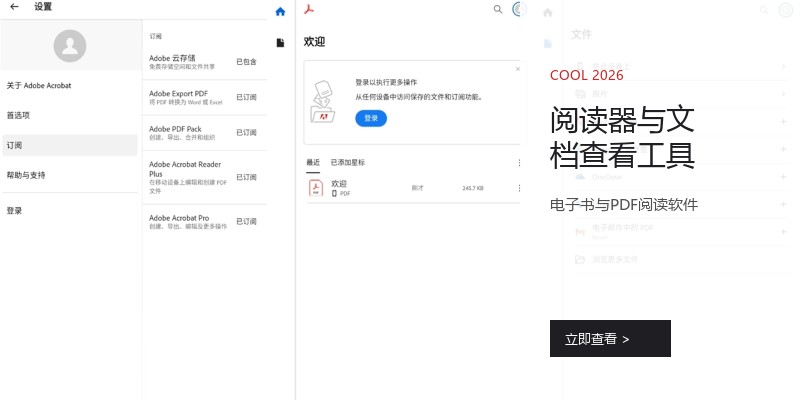The width and height of the screenshot is (800, 400).
Task: Open the 欢迎 PDF file in recents
Action: coord(413,188)
